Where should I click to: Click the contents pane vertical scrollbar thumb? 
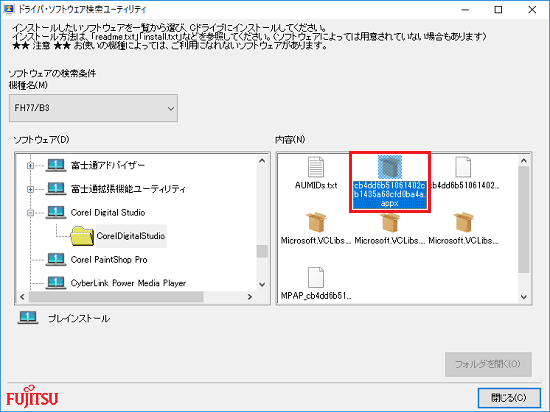click(x=524, y=219)
